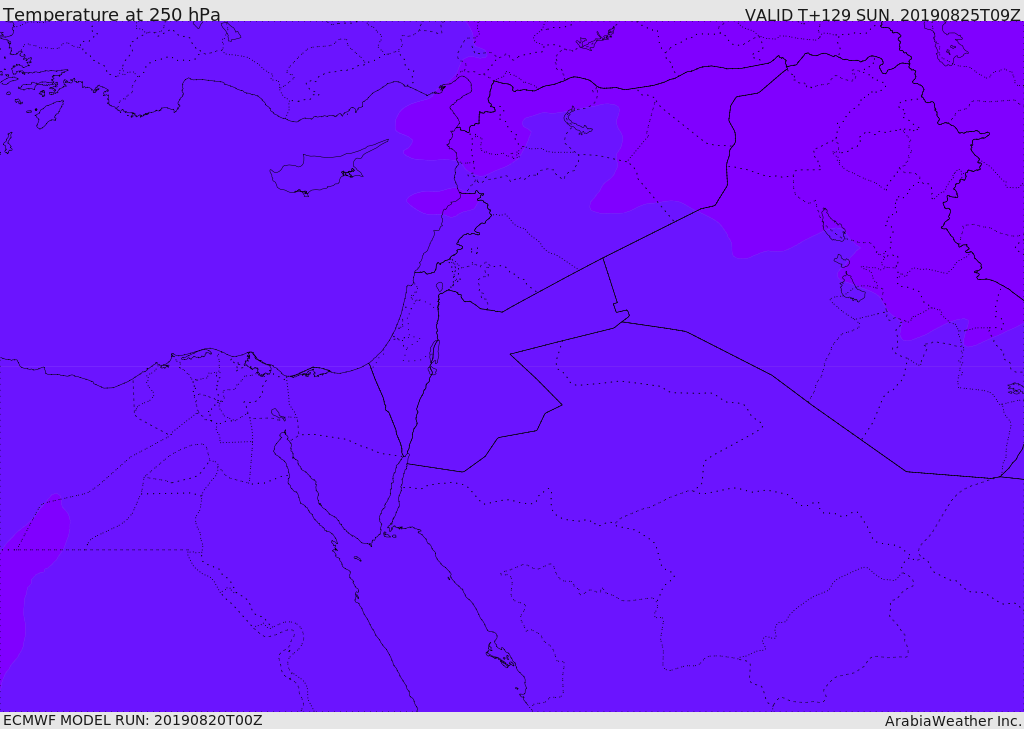Click the Sea of Galilee outline
The height and width of the screenshot is (729, 1024).
440,287
